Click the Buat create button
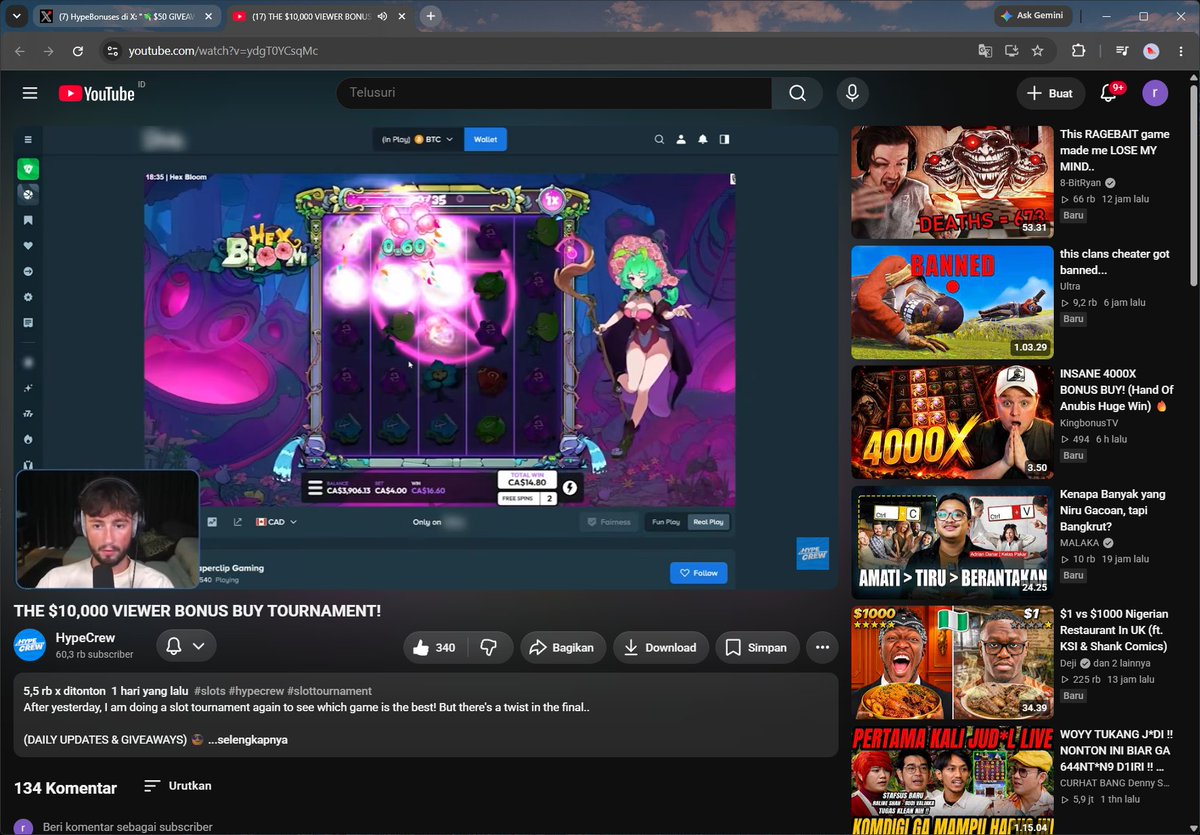1200x835 pixels. click(x=1050, y=93)
